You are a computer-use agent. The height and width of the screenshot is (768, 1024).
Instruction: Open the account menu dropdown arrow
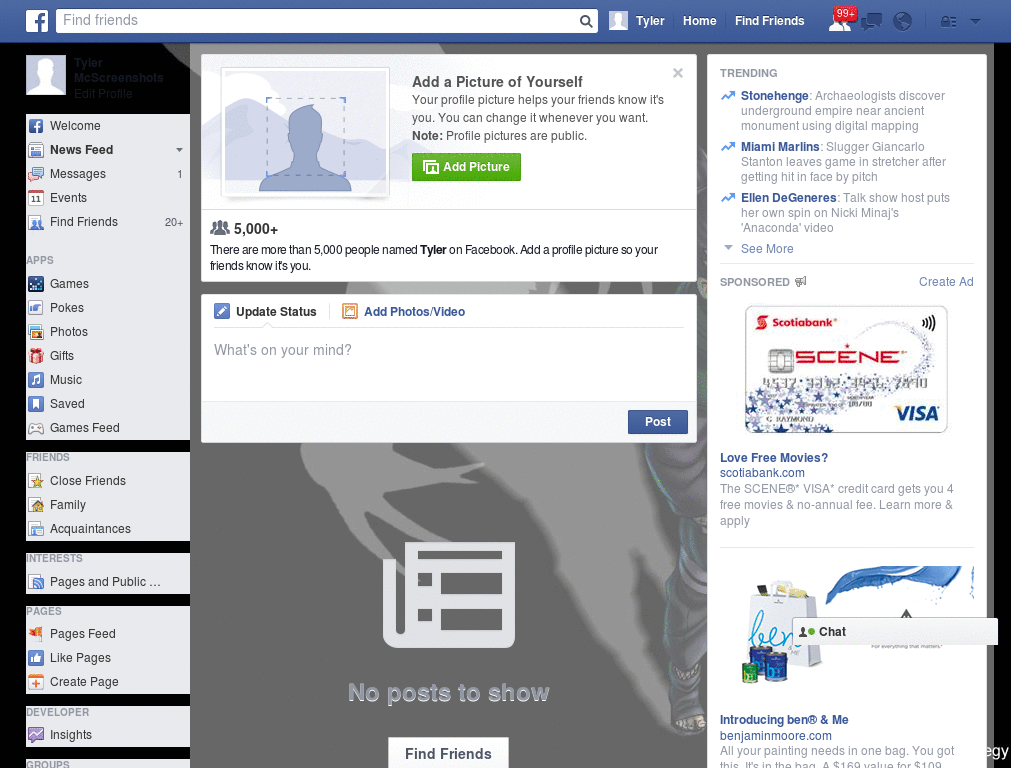975,21
